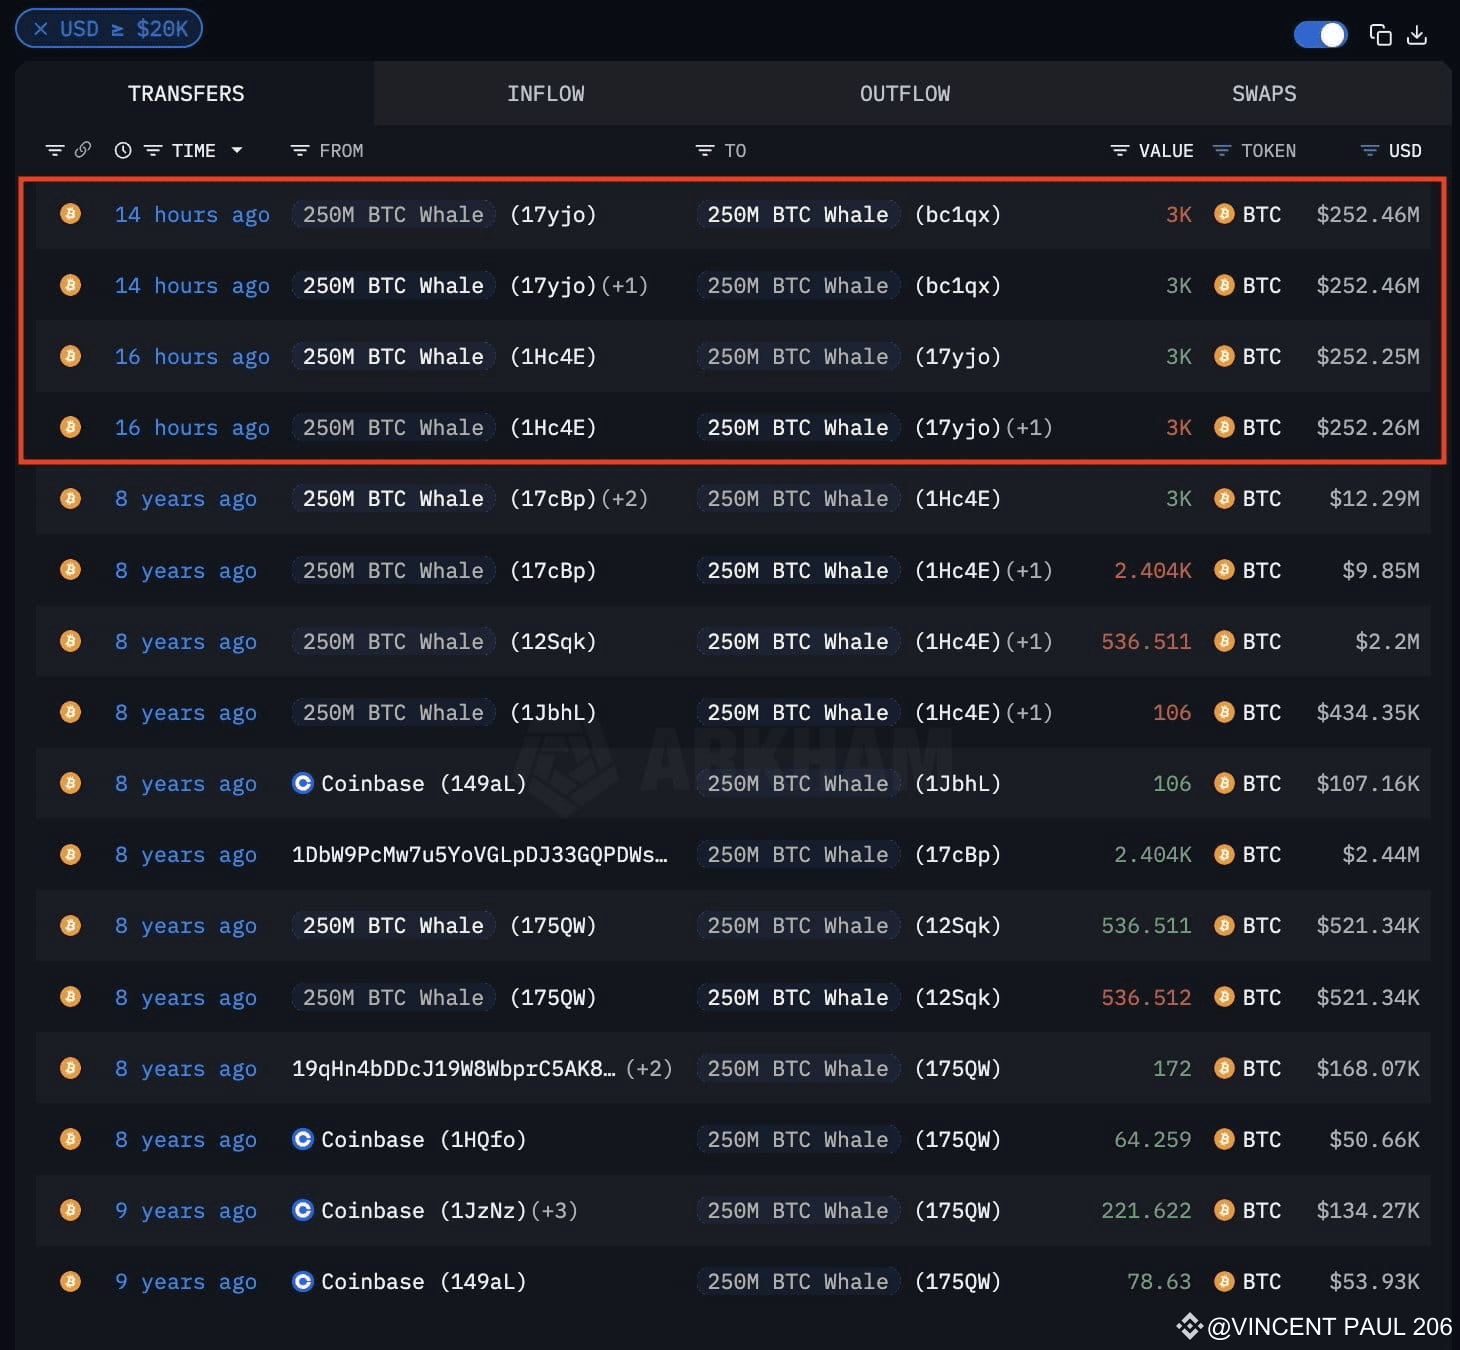Click the filter icon before TO
The height and width of the screenshot is (1350, 1460).
point(705,150)
